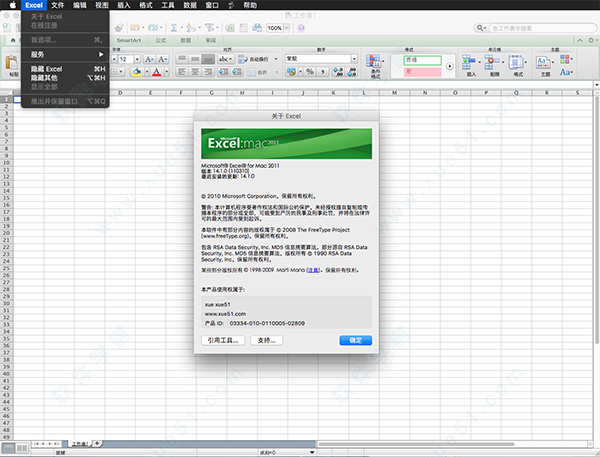This screenshot has height=457, width=600.
Task: Choose Hide Excel from the menu
Action: point(65,69)
